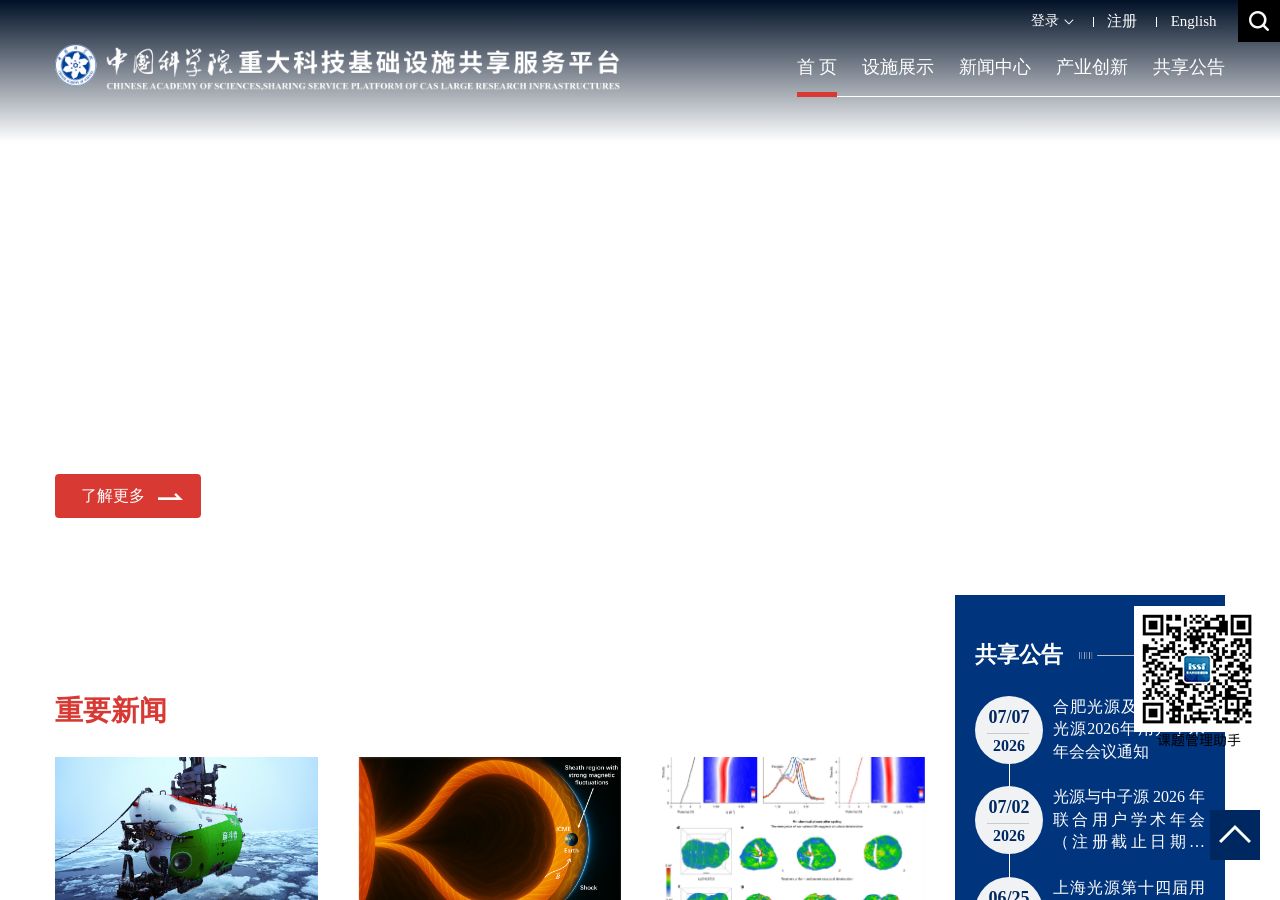
Task: Click the 共享公告 panel heading
Action: [x=1019, y=655]
